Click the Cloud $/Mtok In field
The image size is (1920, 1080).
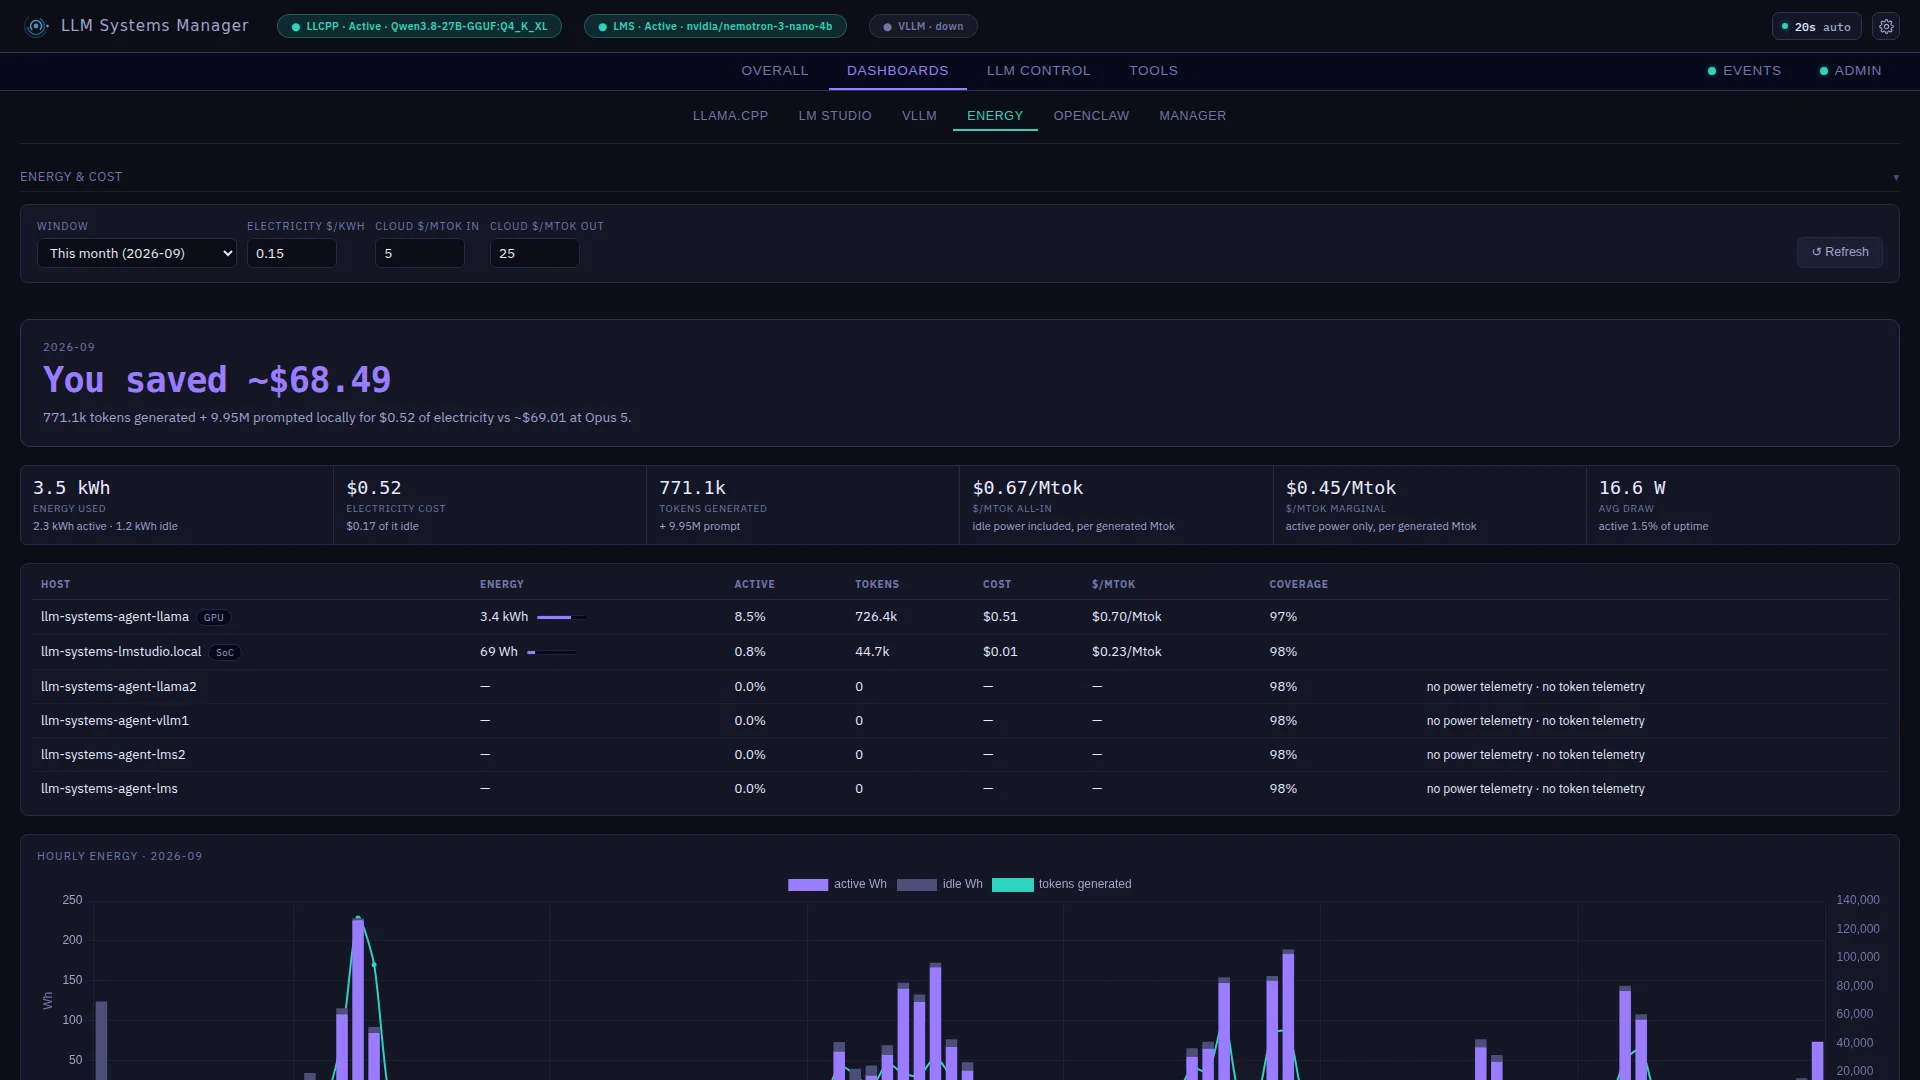pos(420,254)
